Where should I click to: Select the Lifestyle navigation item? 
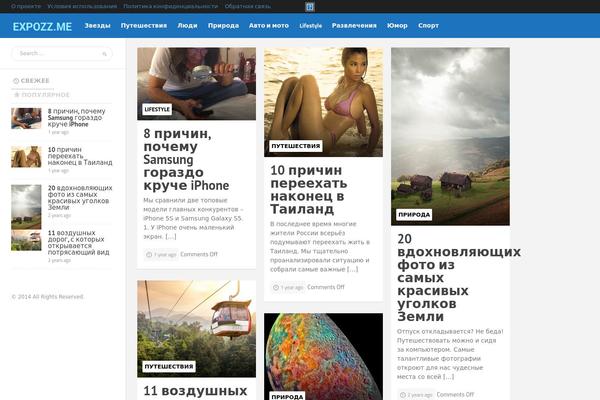[x=311, y=26]
